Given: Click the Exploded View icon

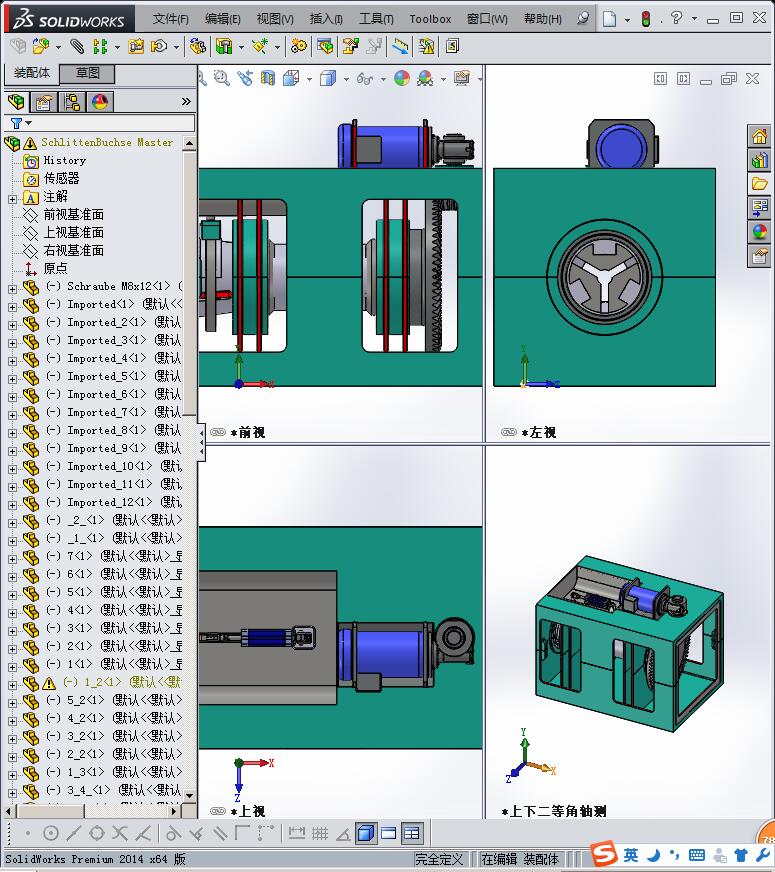Looking at the screenshot, I should pos(350,46).
